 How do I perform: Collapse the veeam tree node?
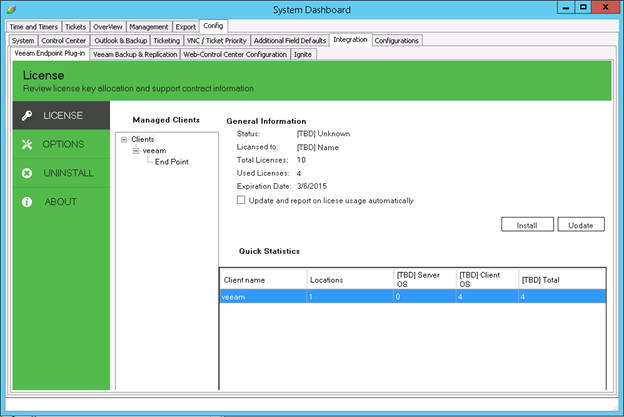tap(136, 151)
